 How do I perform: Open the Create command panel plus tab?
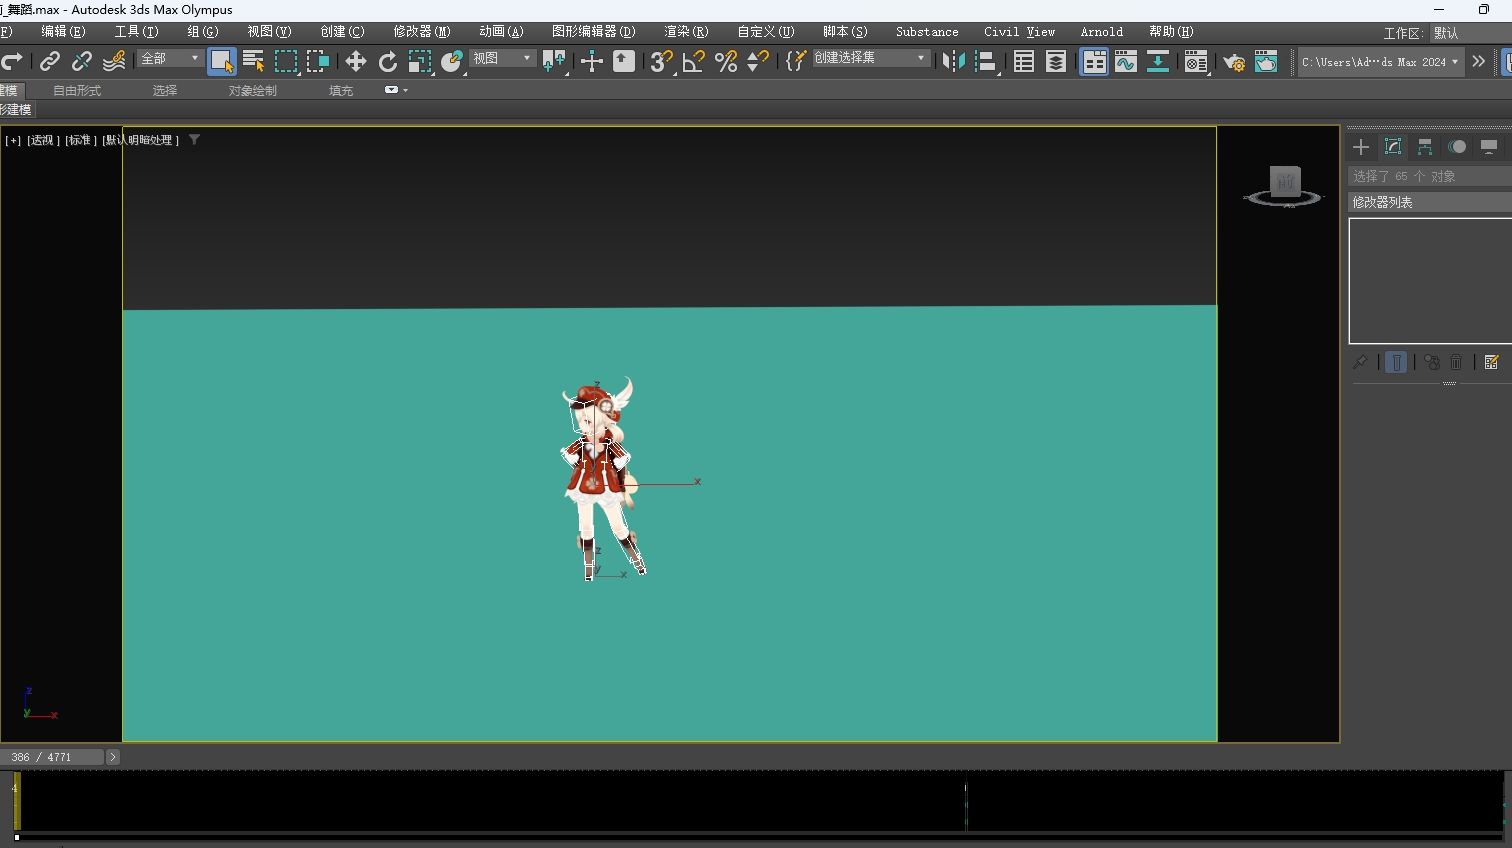click(1361, 147)
